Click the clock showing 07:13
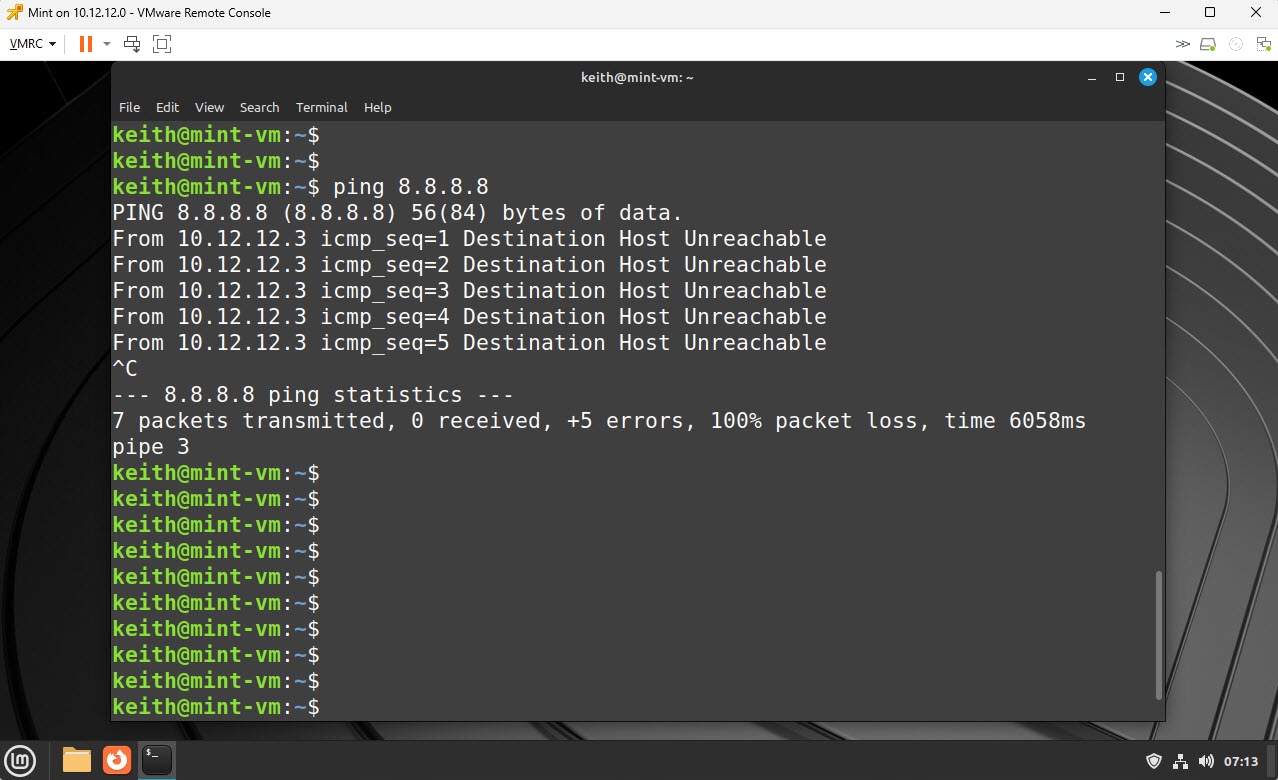 pyautogui.click(x=1240, y=761)
